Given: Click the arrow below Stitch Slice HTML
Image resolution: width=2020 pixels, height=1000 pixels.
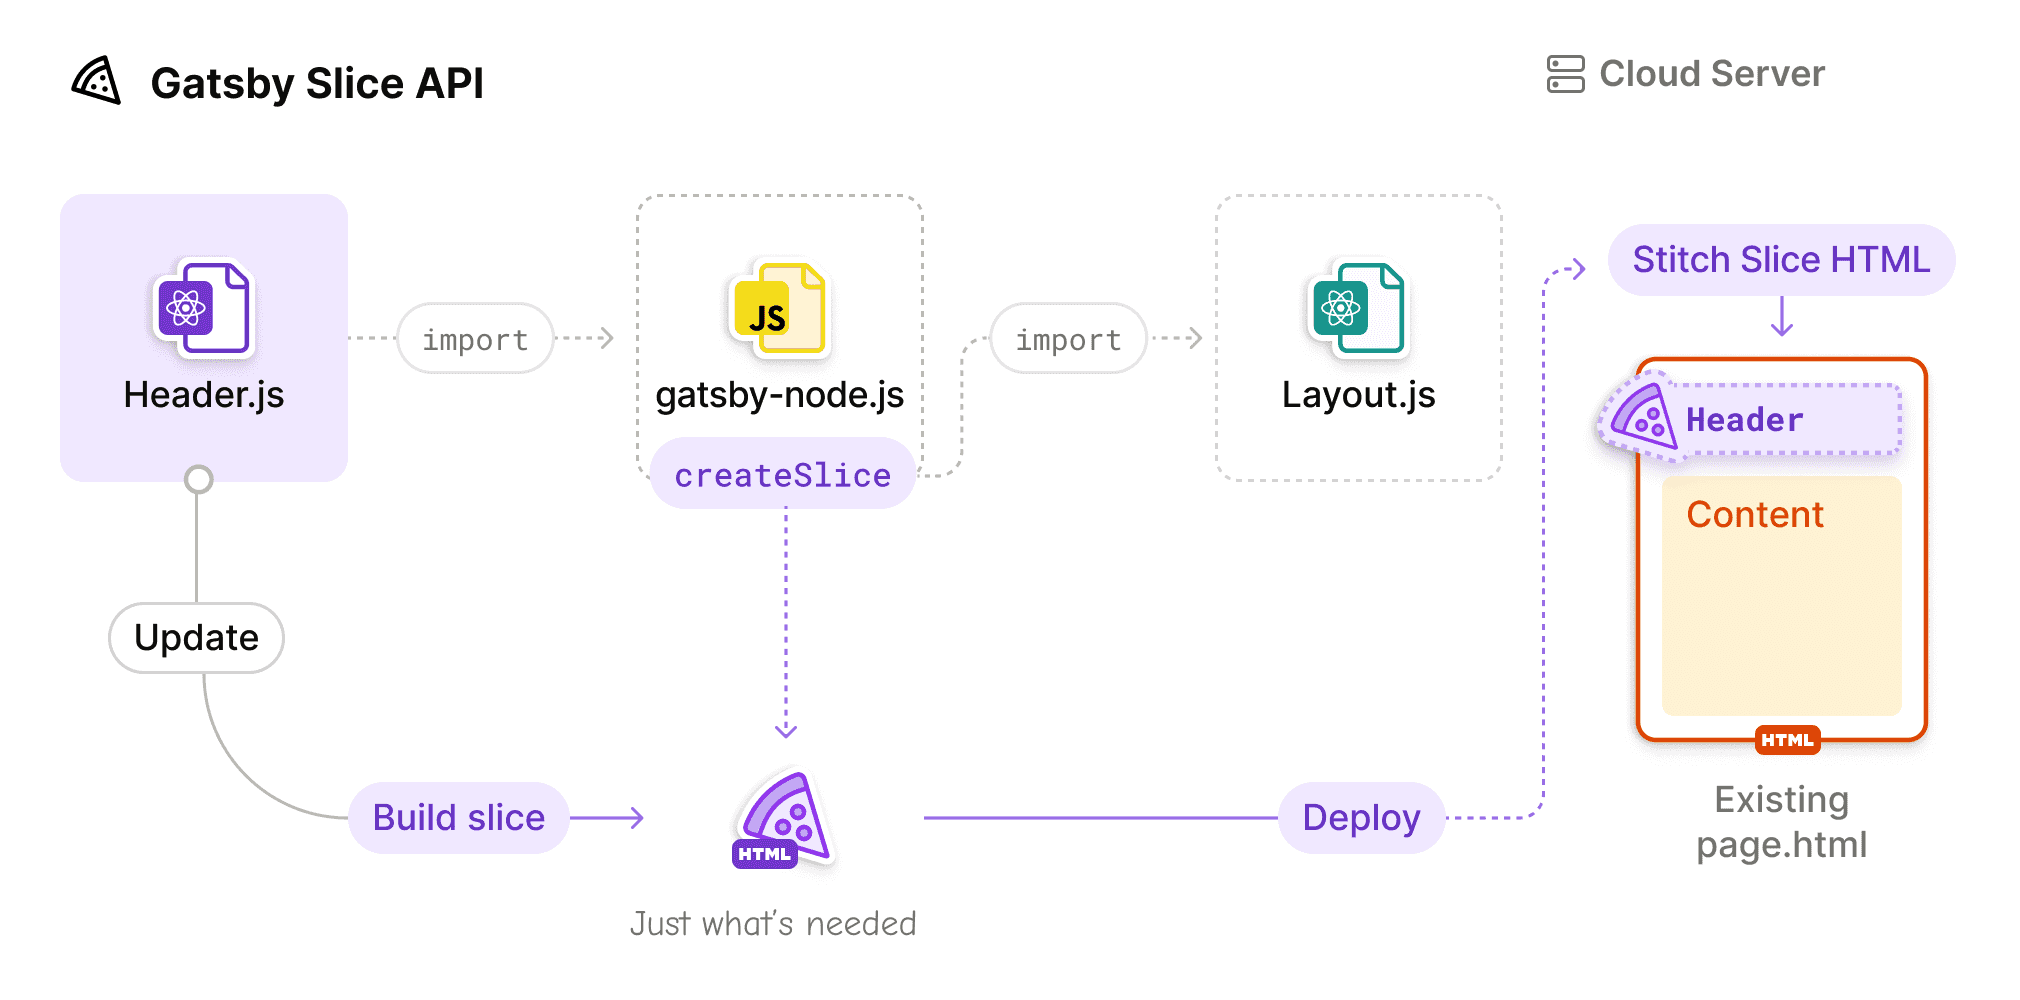Looking at the screenshot, I should (1781, 316).
